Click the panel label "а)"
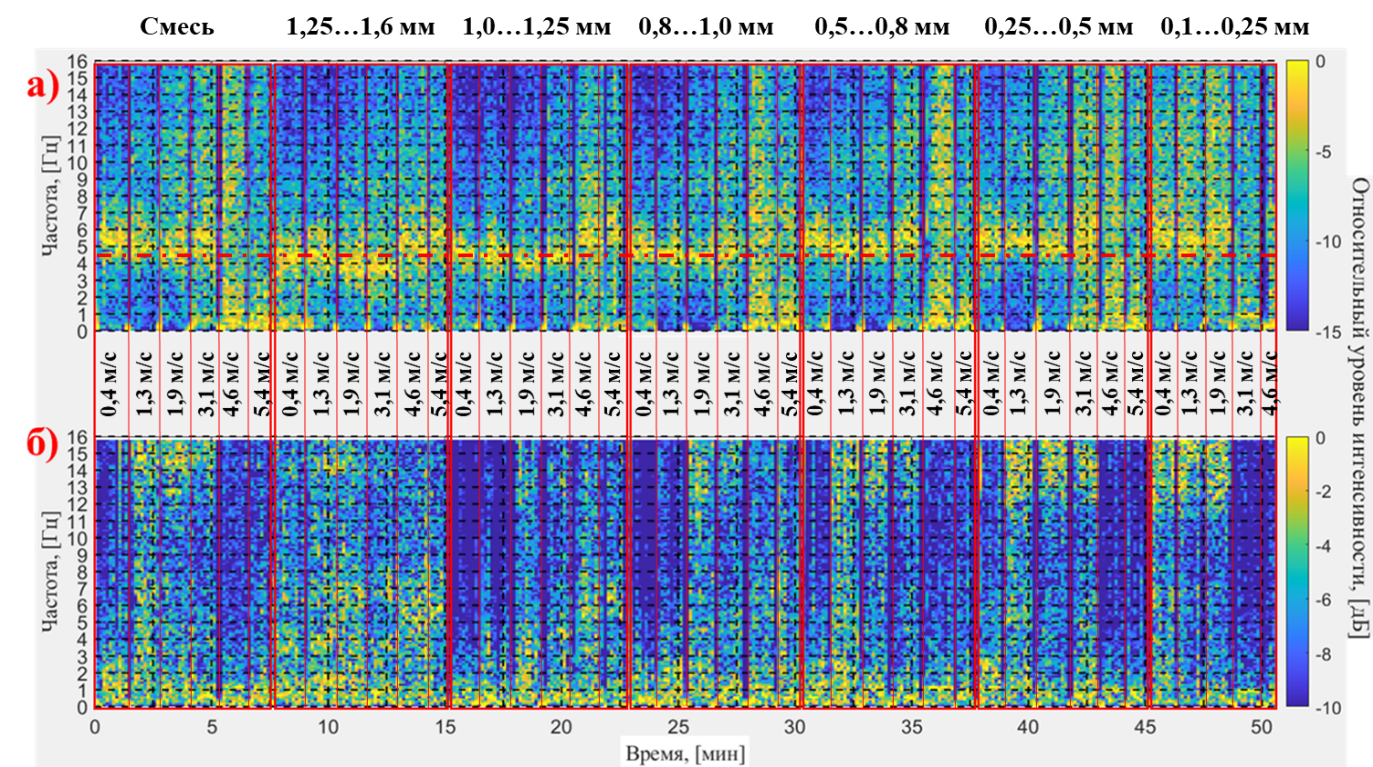This screenshot has height=767, width=1373. point(43,88)
